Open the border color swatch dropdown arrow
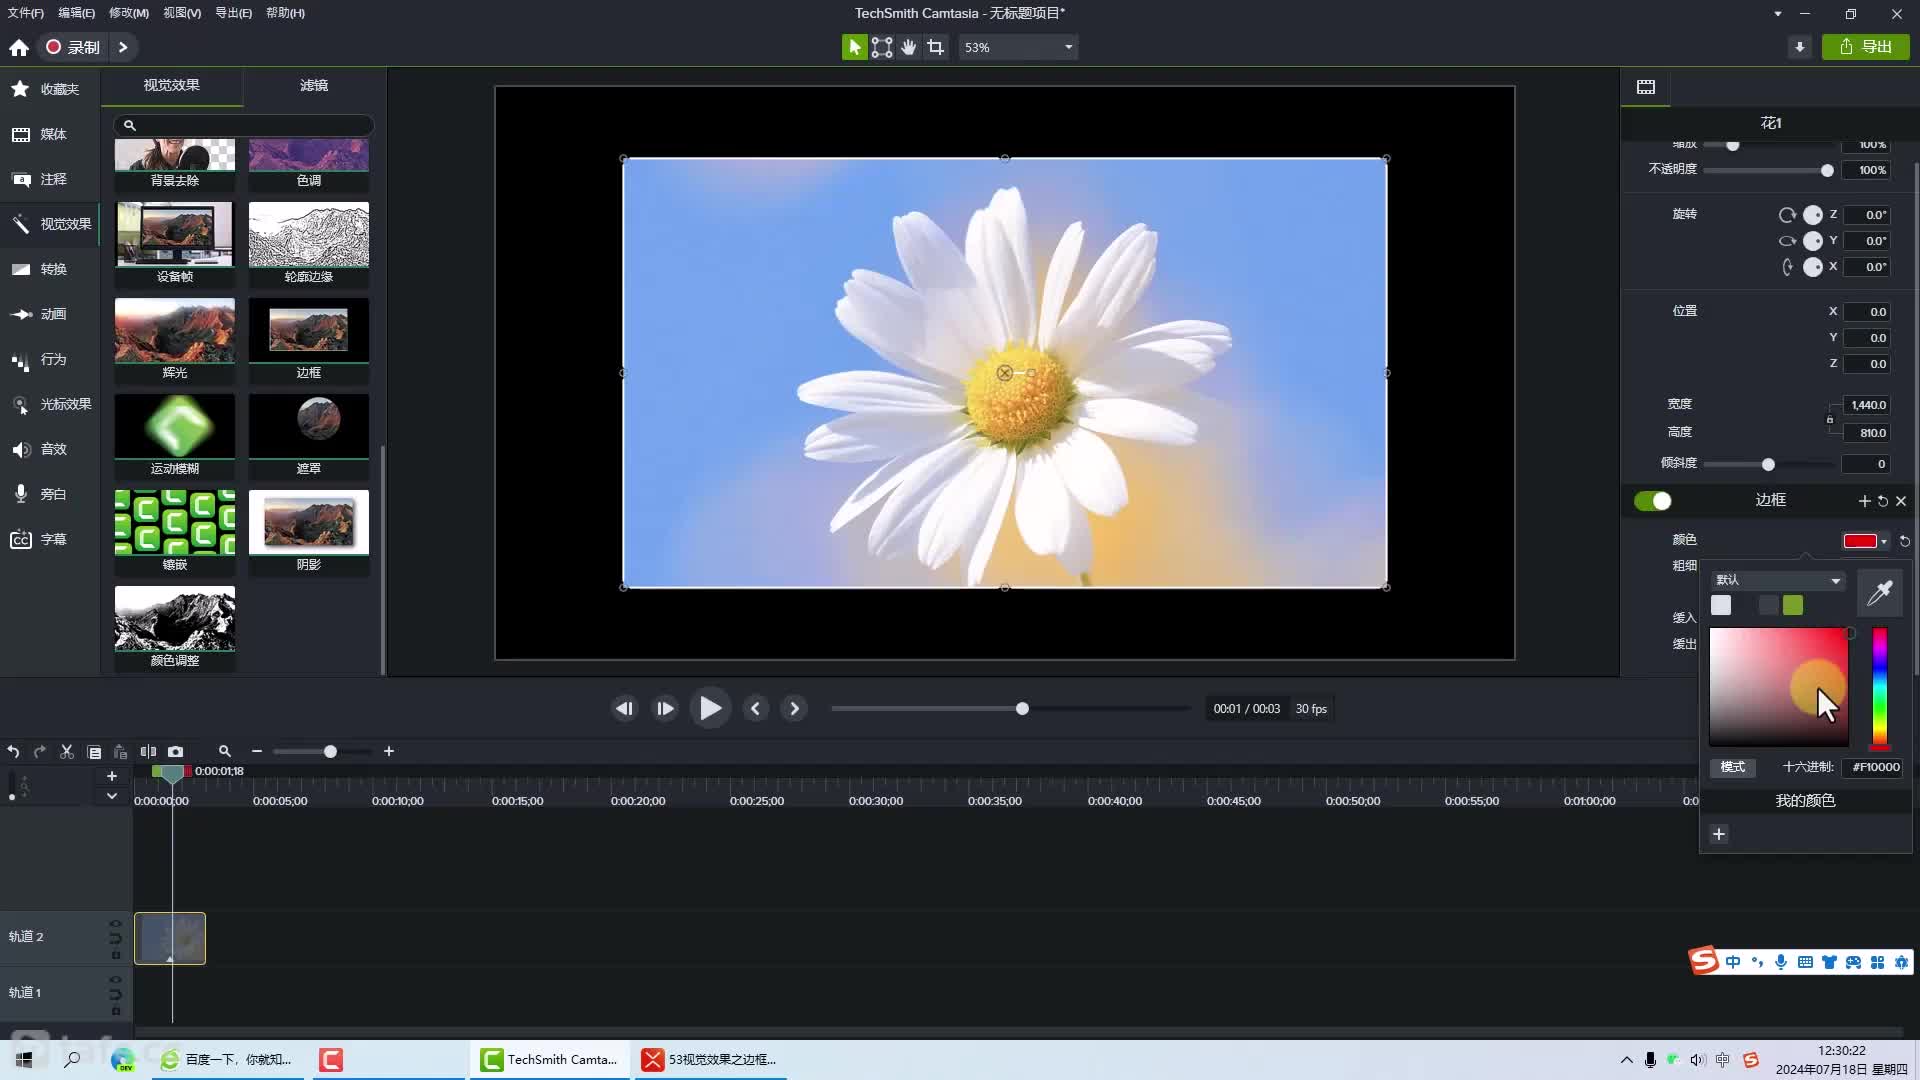The height and width of the screenshot is (1080, 1920). 1884,541
